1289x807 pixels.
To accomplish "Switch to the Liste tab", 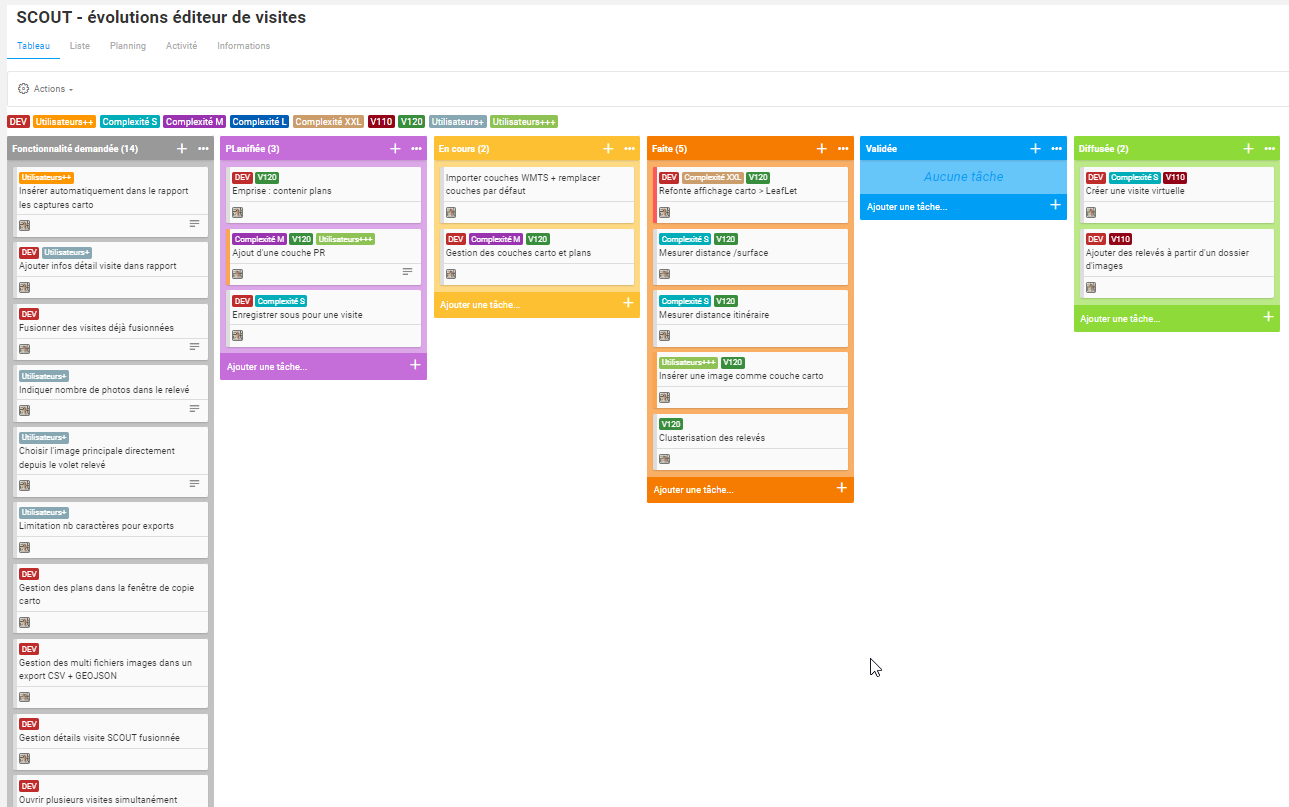I will (79, 46).
